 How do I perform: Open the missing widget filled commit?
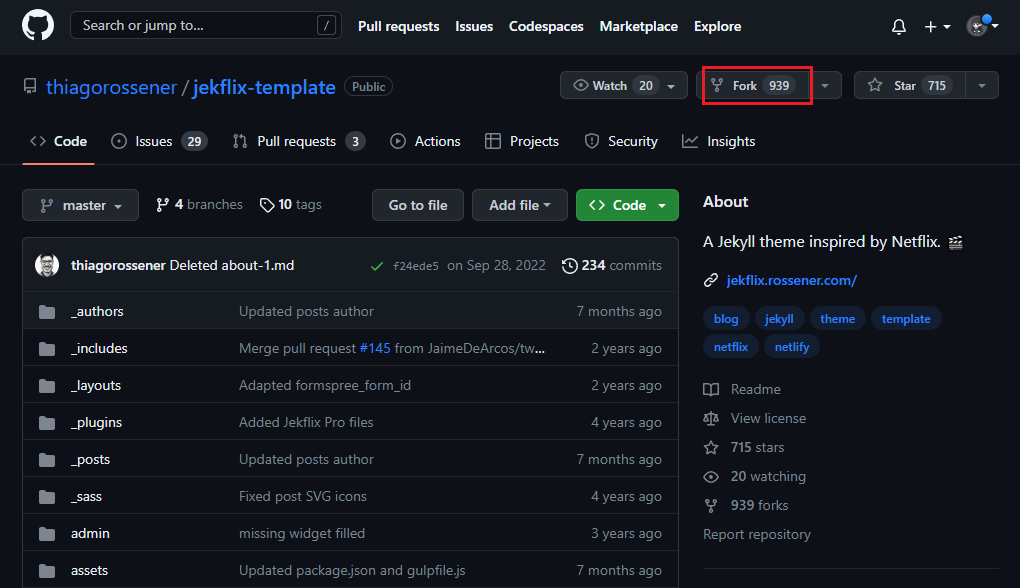click(x=302, y=533)
